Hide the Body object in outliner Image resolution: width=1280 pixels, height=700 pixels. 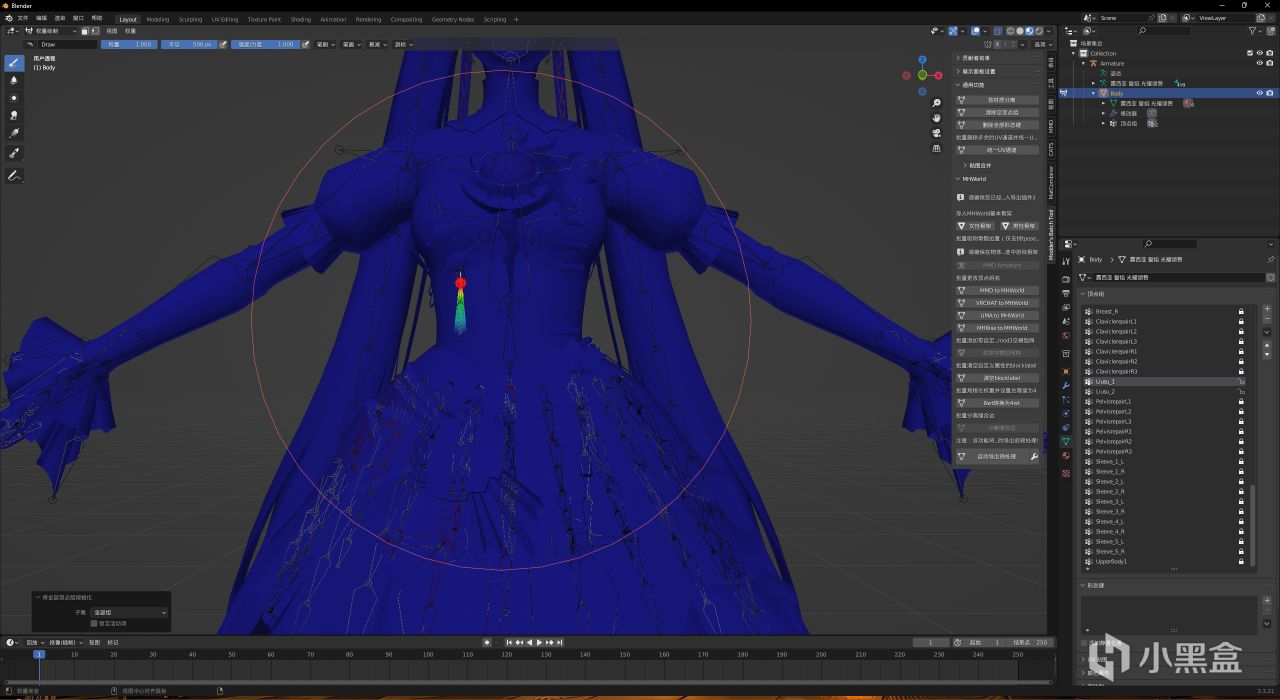[x=1259, y=93]
